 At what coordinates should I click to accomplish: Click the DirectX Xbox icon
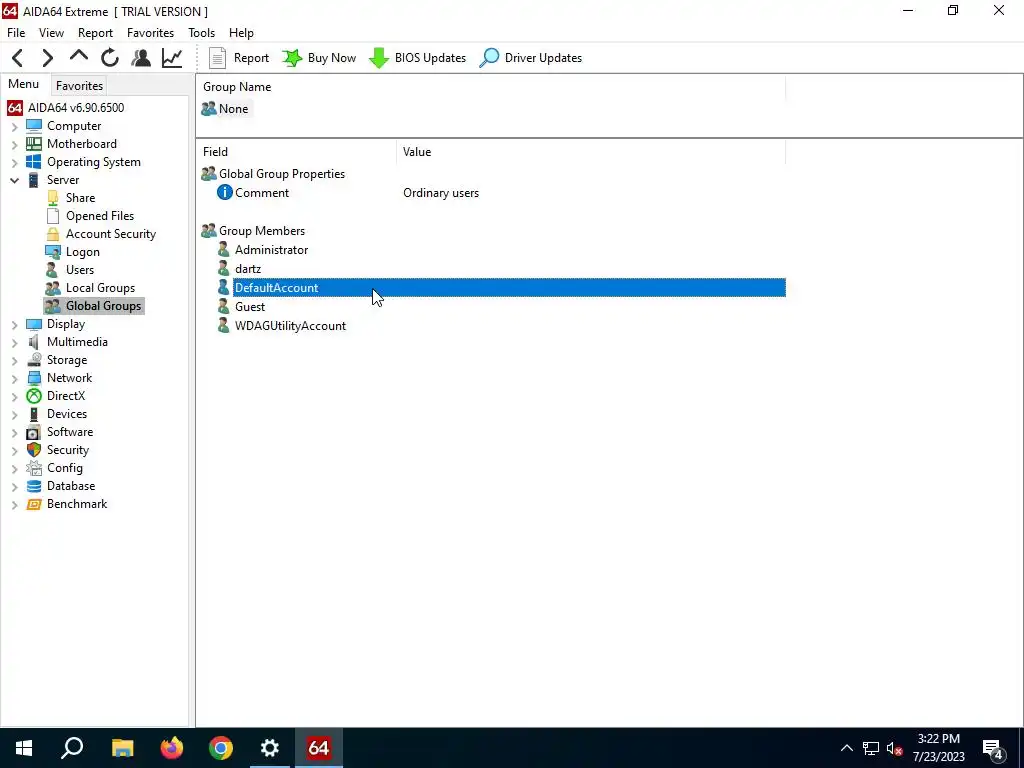click(x=34, y=396)
